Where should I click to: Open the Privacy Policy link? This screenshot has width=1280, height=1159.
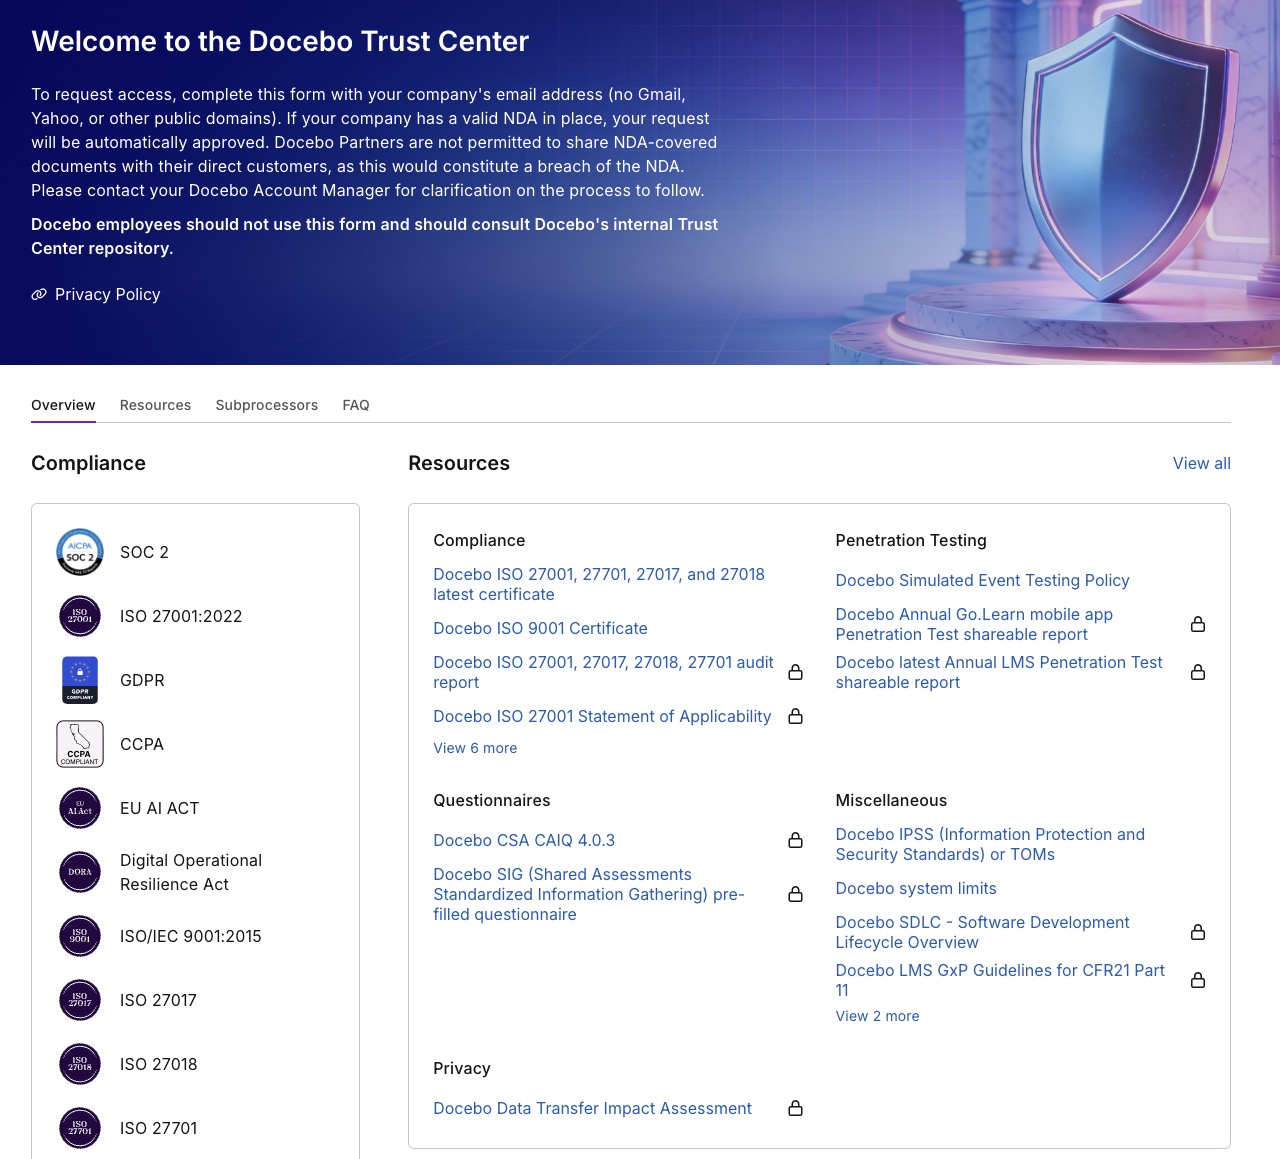click(108, 294)
